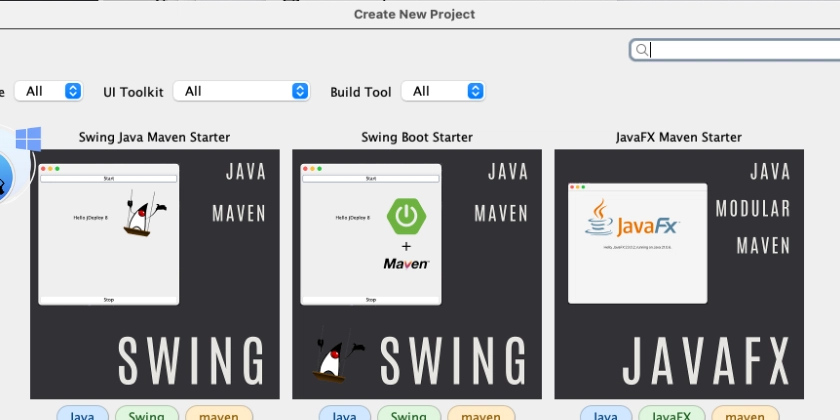Click the magnifier icon in the search field

click(641, 50)
